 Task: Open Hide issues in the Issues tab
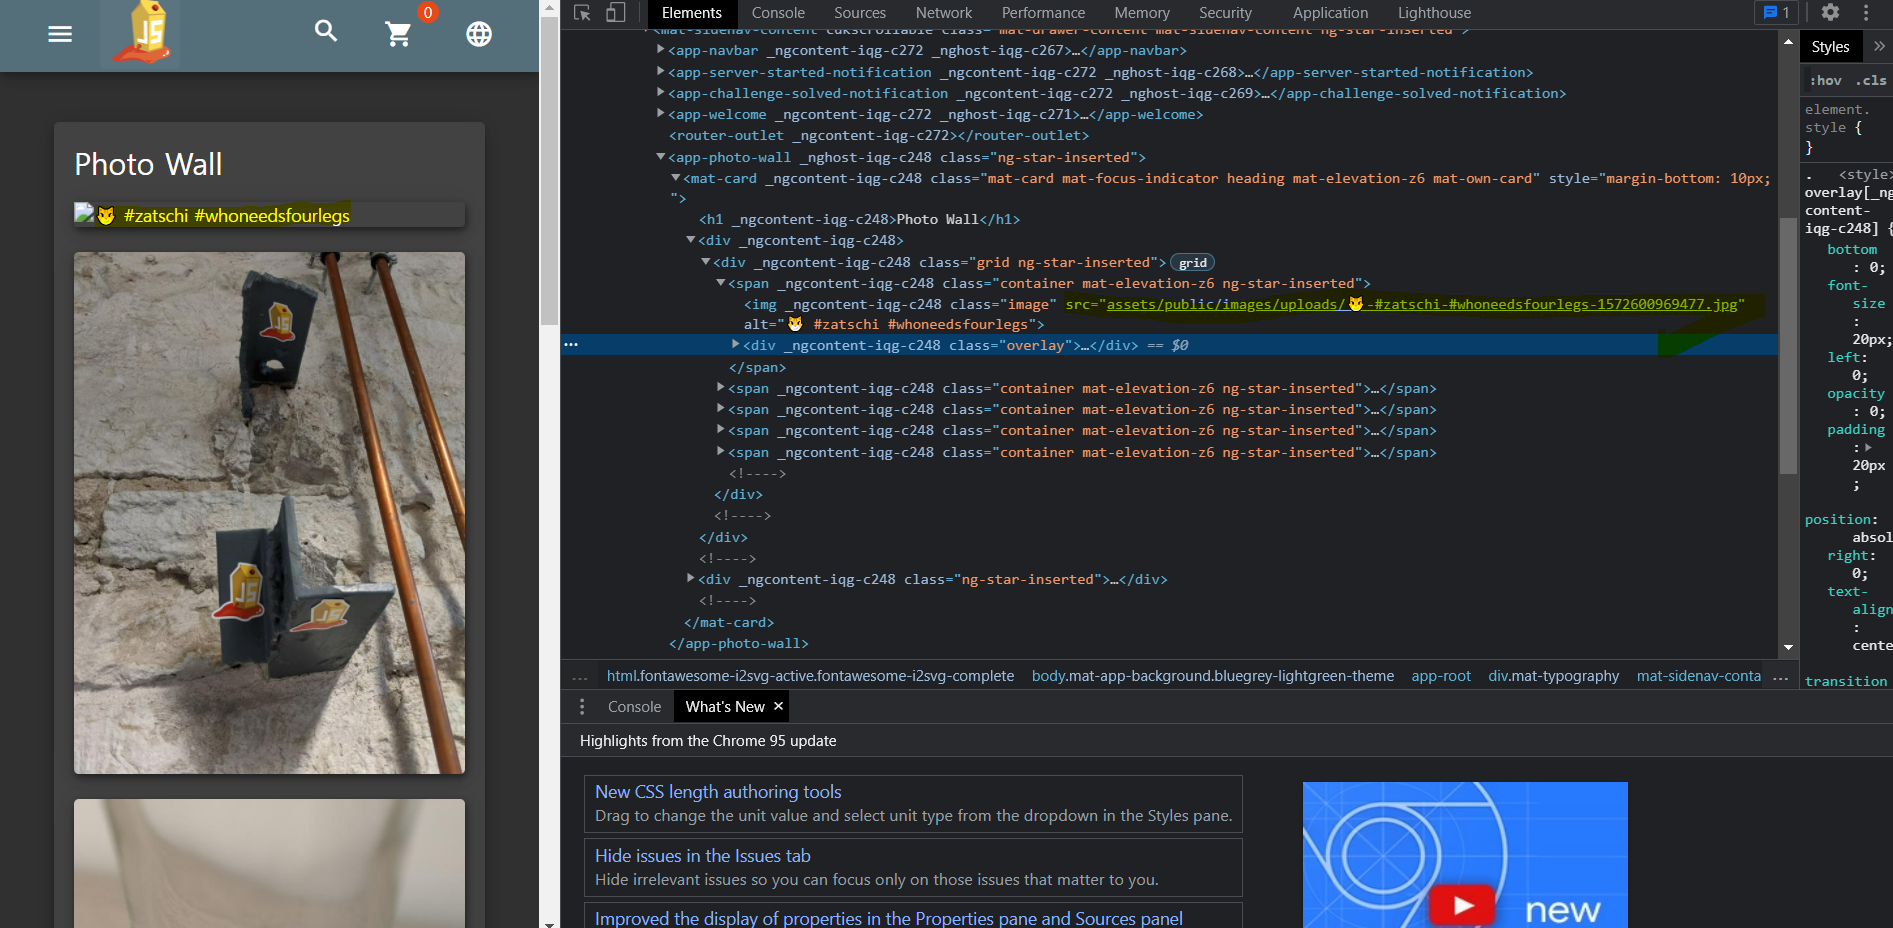[702, 855]
